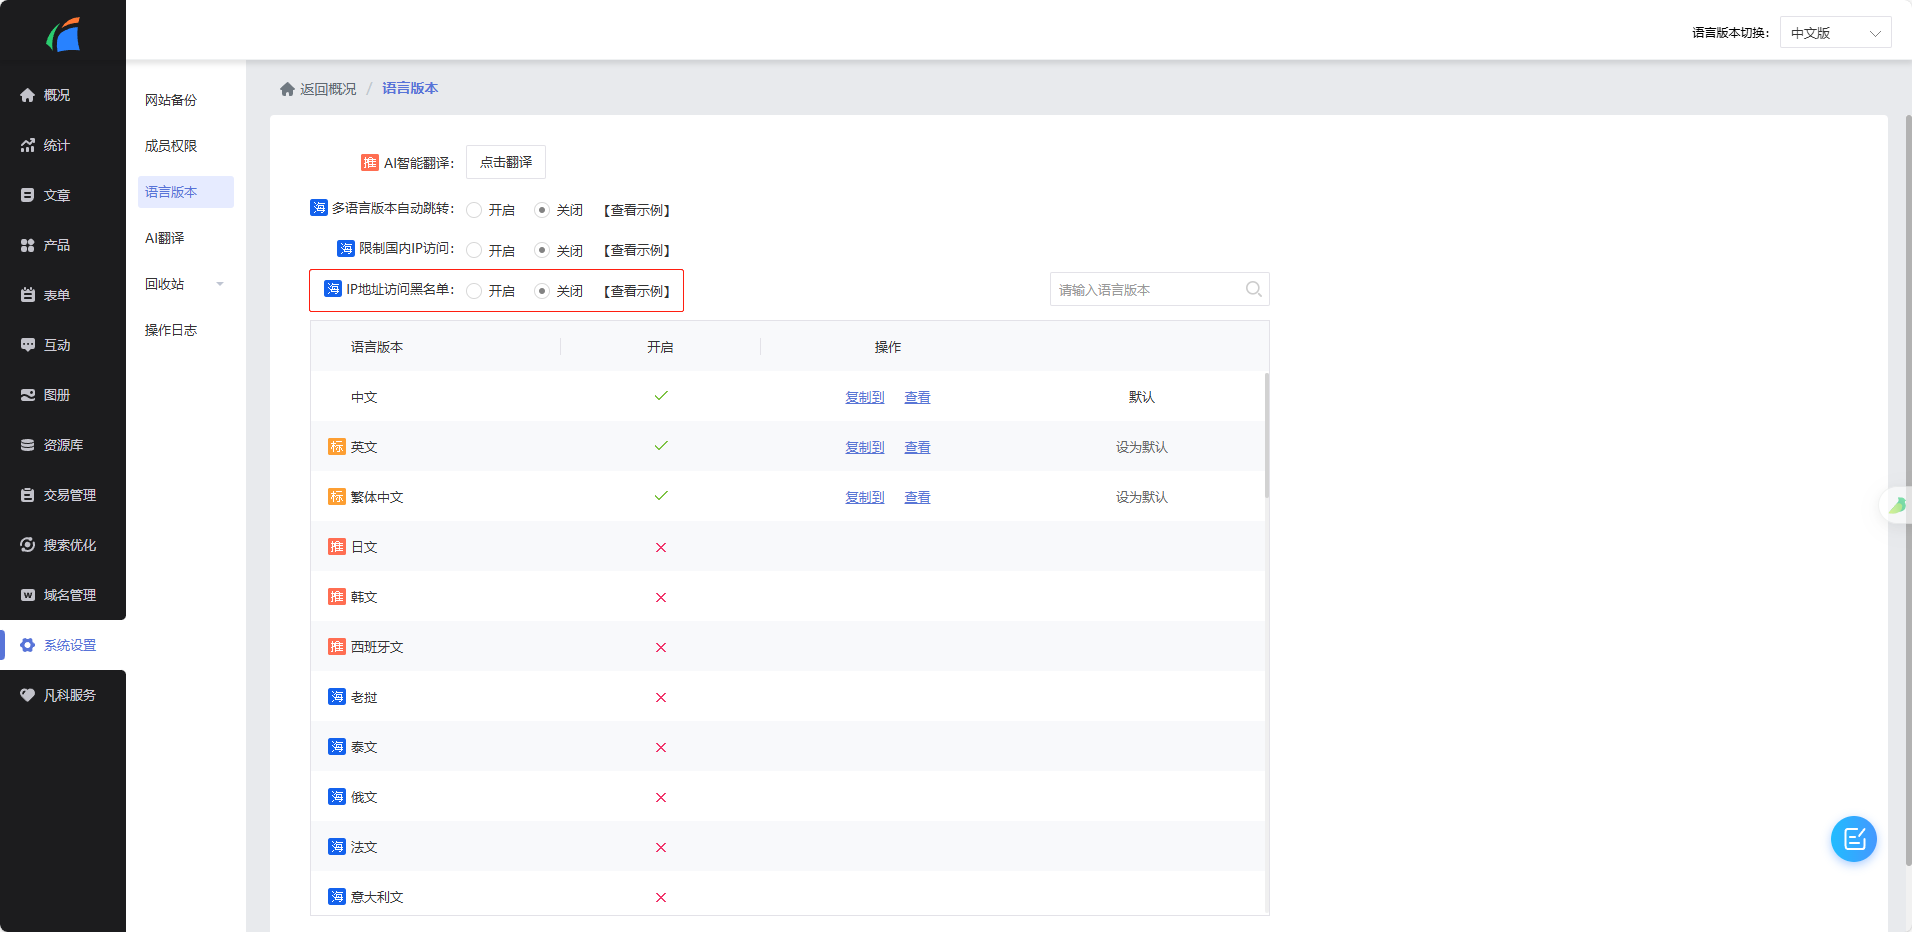Click the breadcrumb home icon
This screenshot has width=1912, height=932.
[287, 89]
